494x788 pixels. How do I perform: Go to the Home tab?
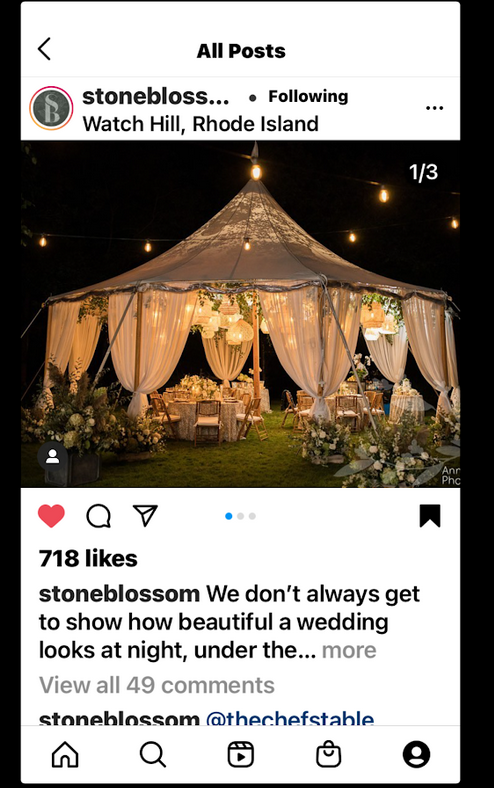pos(65,754)
